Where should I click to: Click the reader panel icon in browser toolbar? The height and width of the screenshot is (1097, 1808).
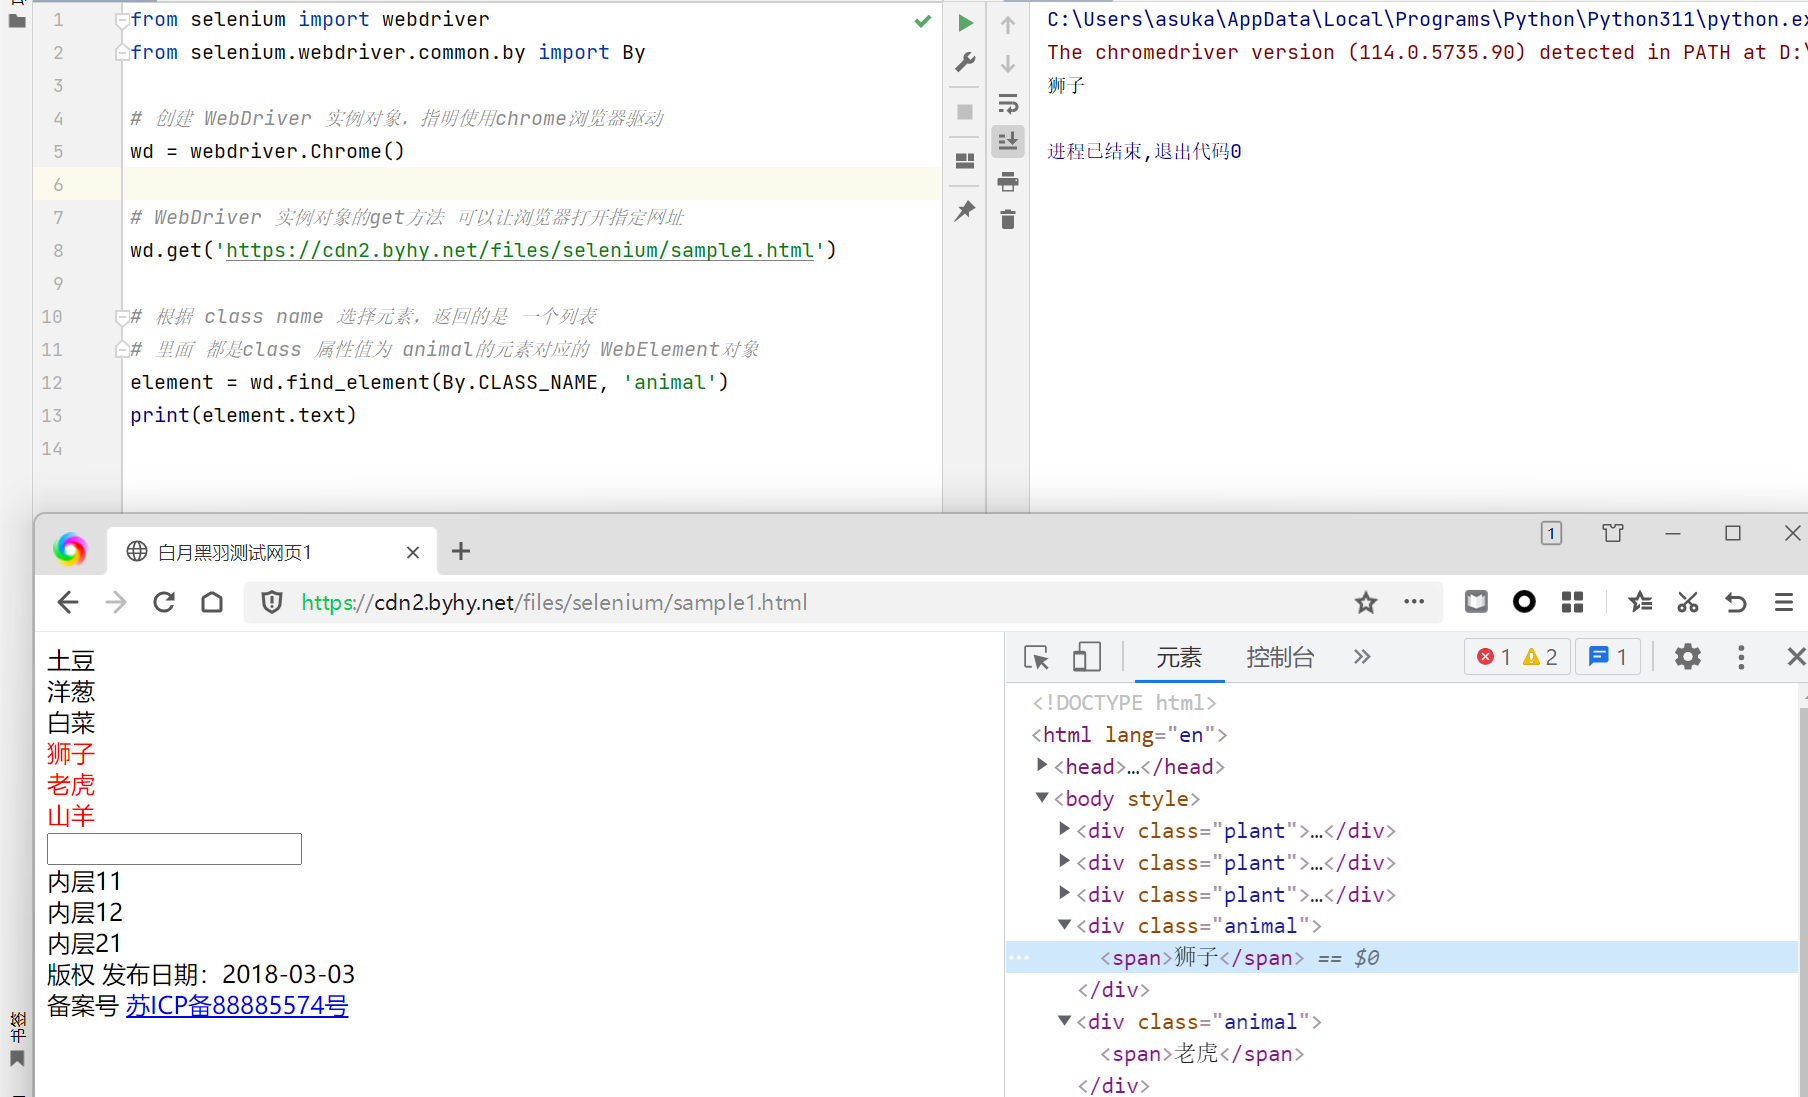click(x=1476, y=602)
